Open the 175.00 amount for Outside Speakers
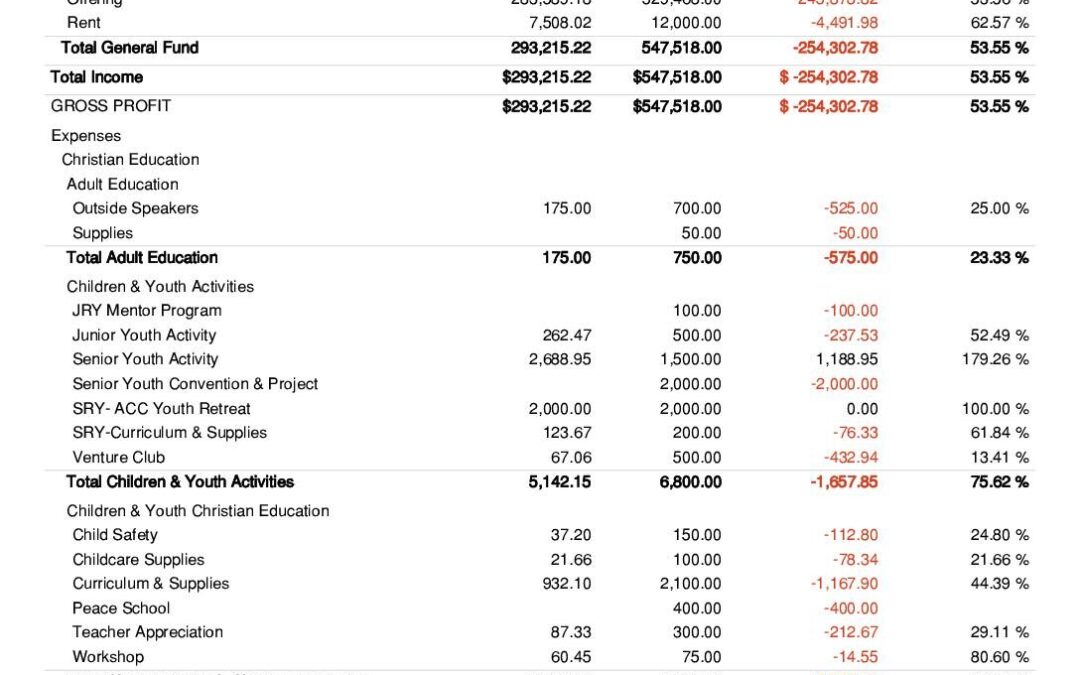Image resolution: width=1080 pixels, height=675 pixels. point(567,208)
